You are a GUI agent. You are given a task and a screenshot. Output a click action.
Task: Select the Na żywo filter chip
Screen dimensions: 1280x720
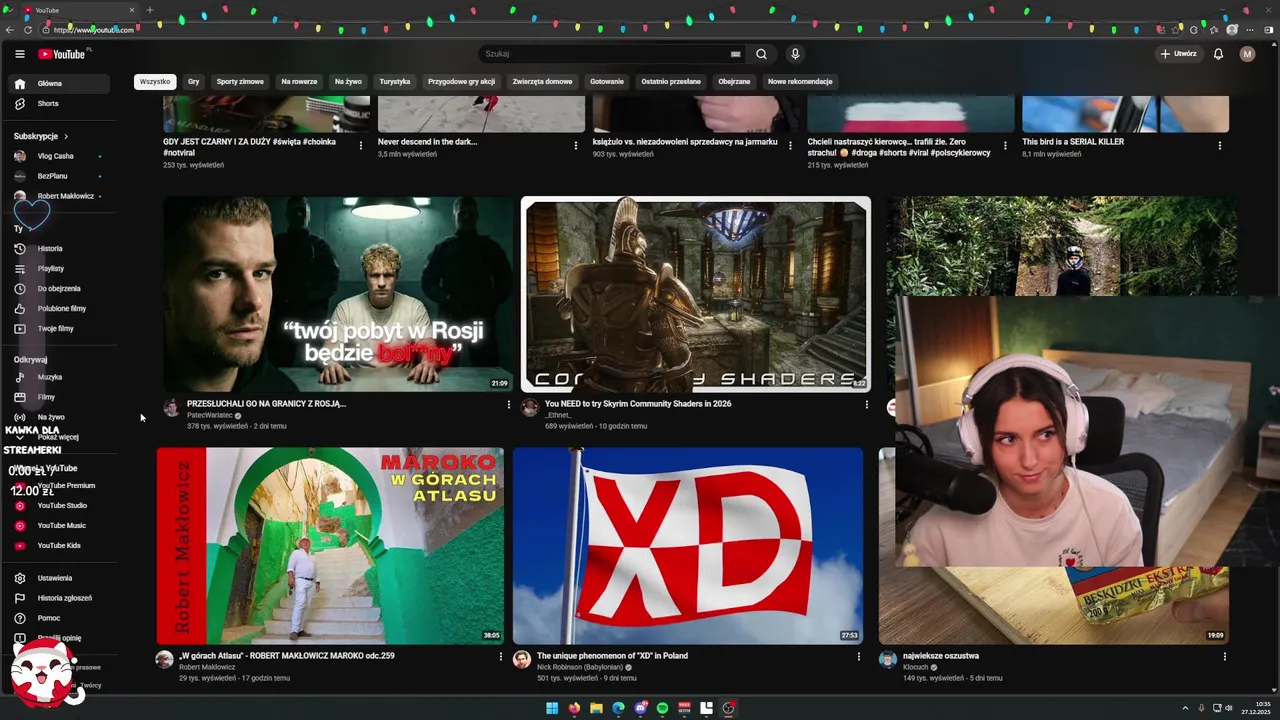click(348, 82)
